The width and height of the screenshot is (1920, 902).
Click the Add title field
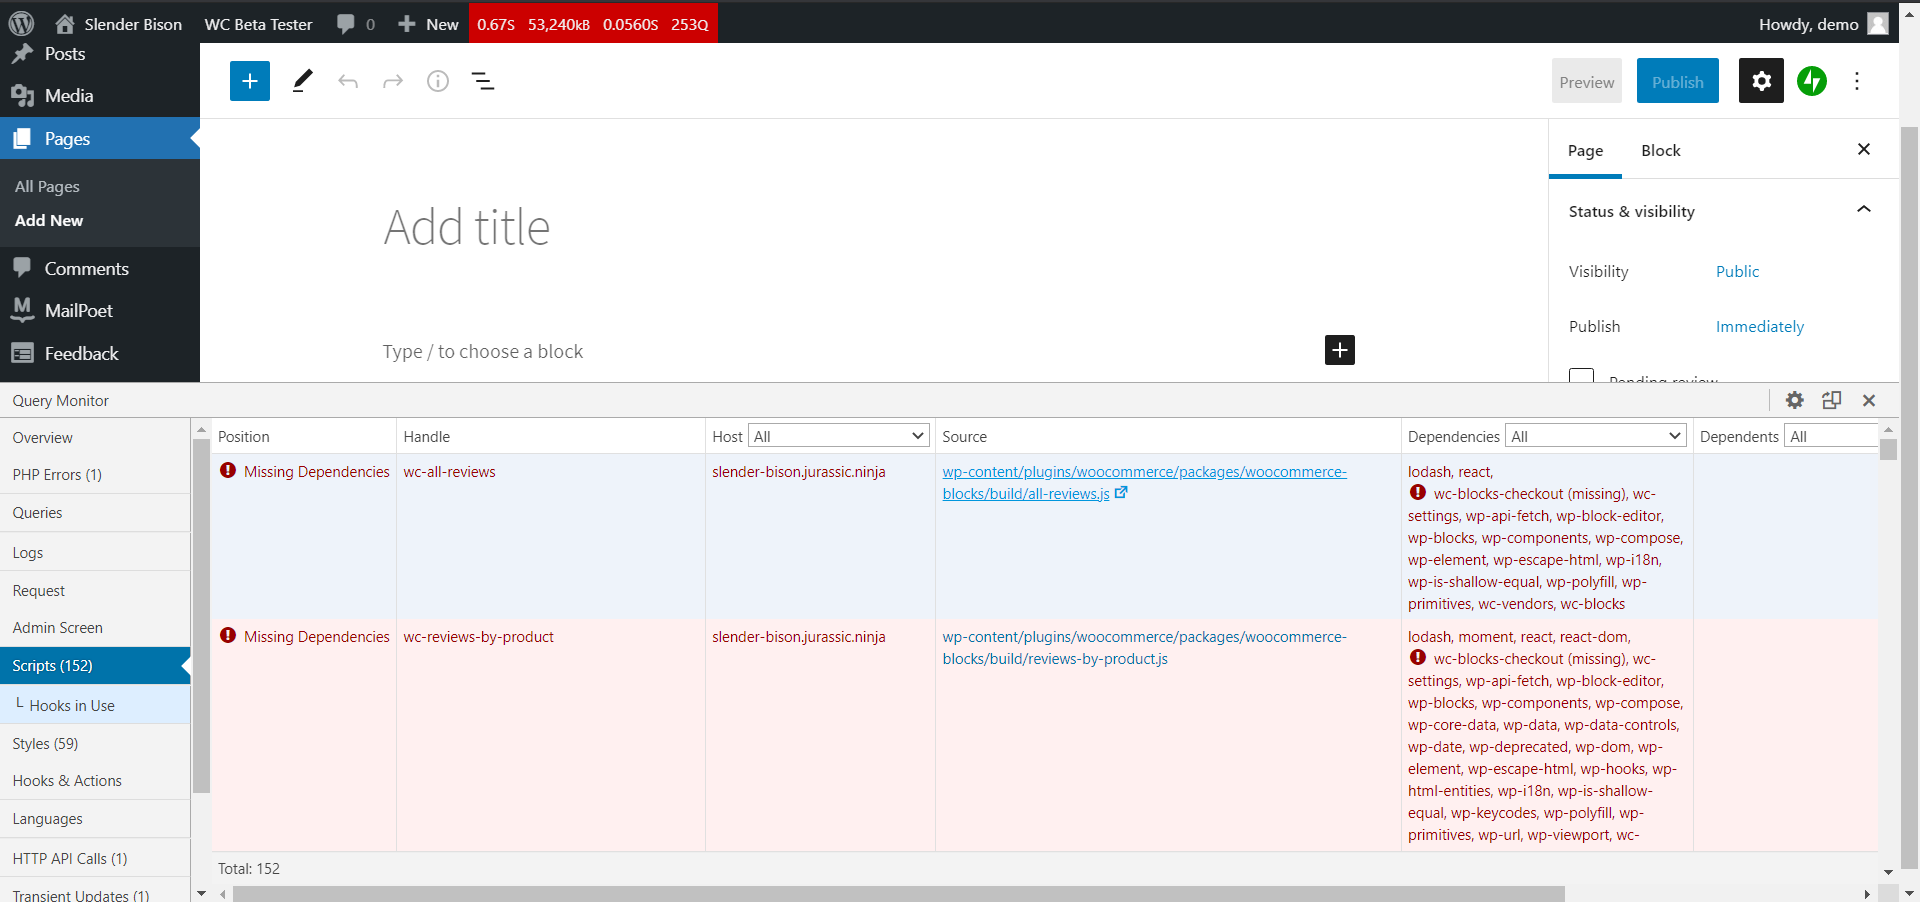466,227
